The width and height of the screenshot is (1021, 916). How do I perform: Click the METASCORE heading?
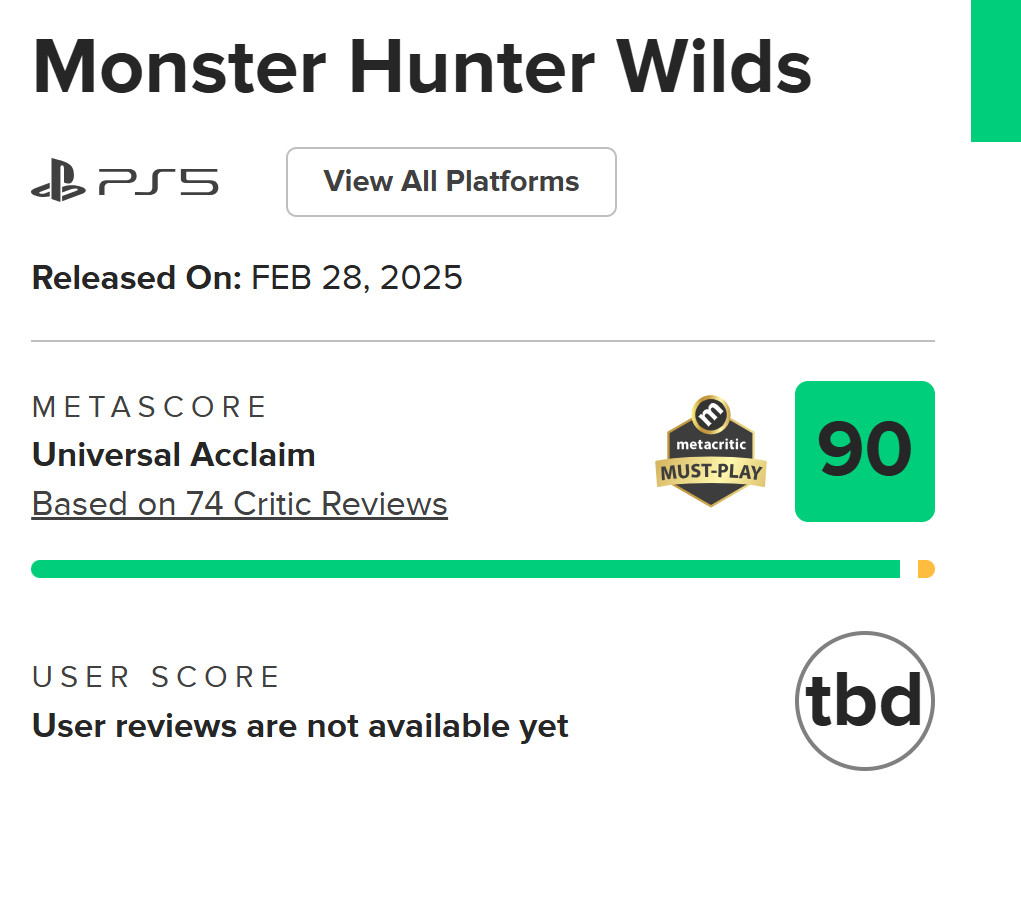pyautogui.click(x=150, y=407)
